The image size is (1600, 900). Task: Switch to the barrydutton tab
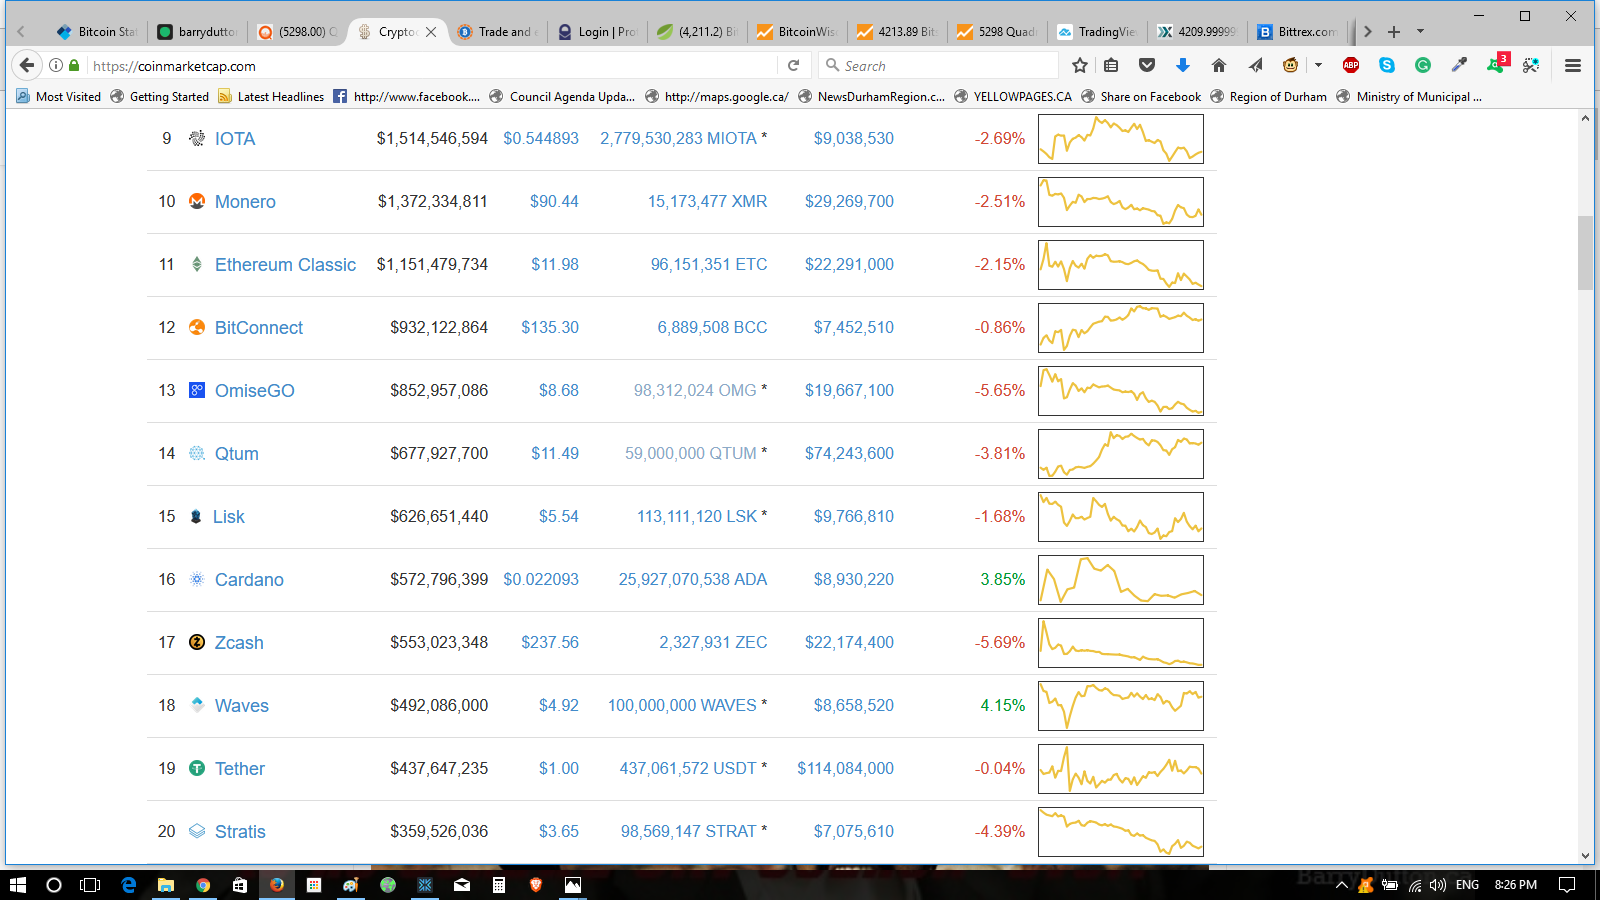coord(197,32)
